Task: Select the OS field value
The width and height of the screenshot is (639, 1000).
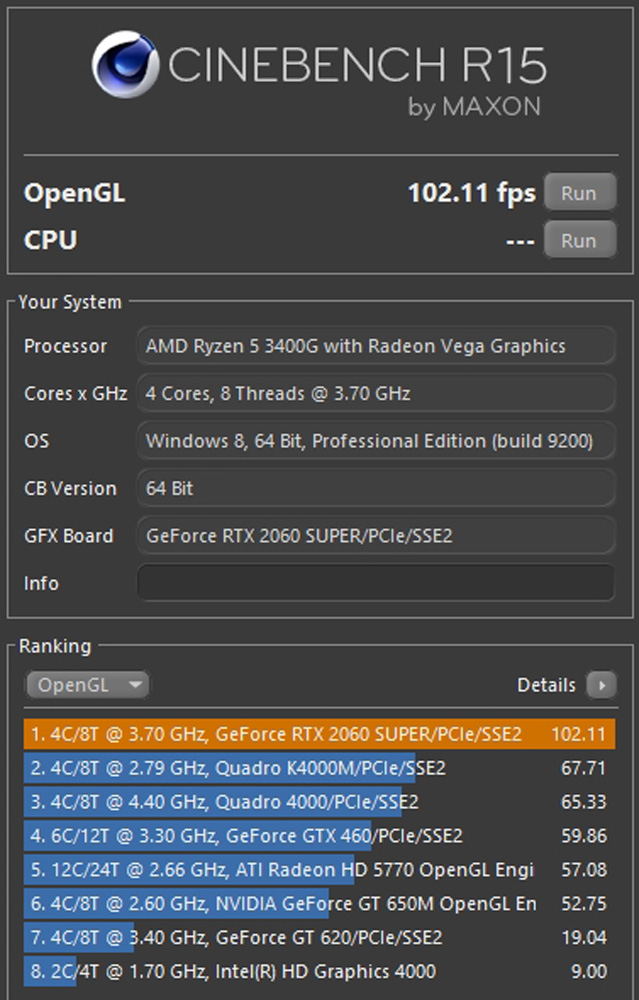Action: [376, 441]
